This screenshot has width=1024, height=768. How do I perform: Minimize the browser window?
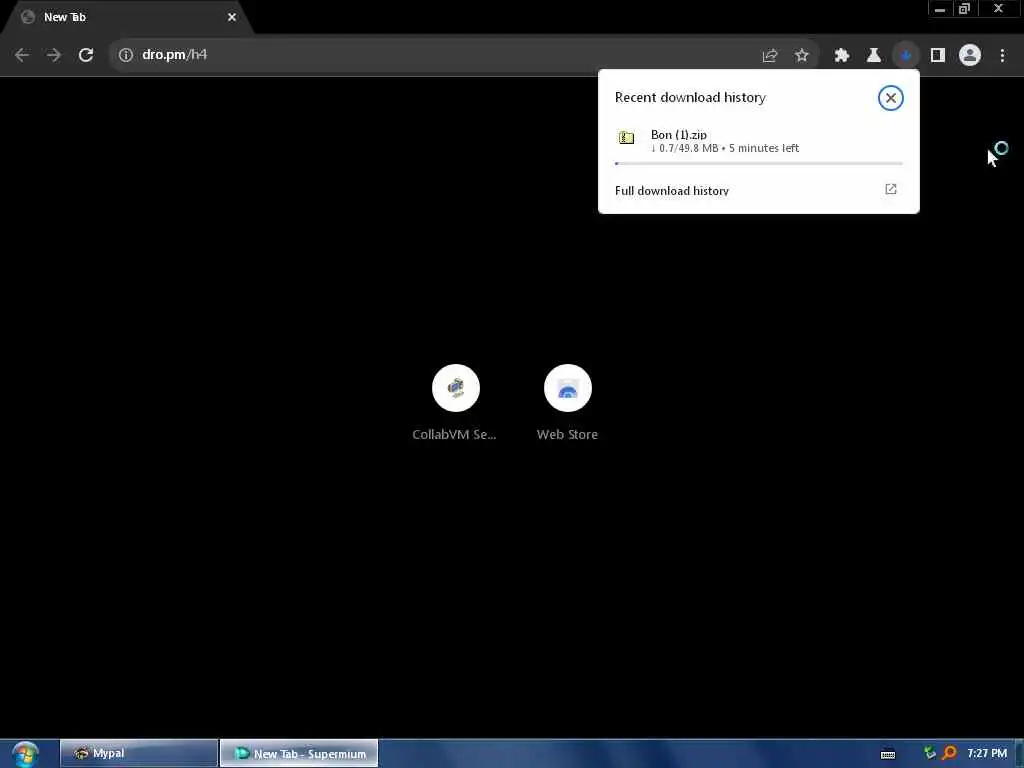(x=940, y=9)
